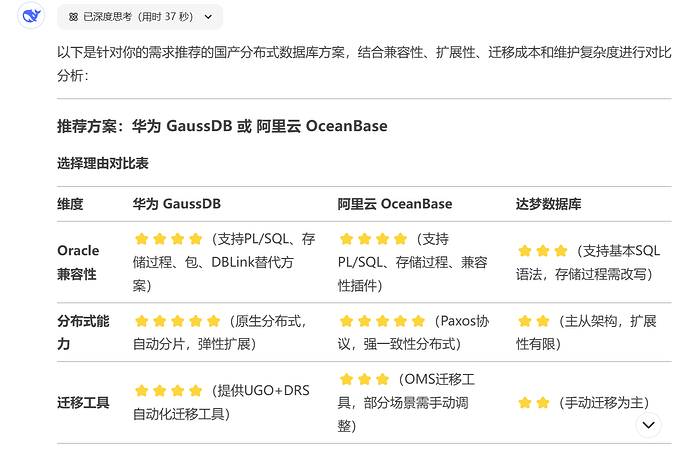The image size is (690, 449).
Task: Select the heading '推荐方案：华为 GaussDB 或 阿里云 OceanBase'
Action: pos(222,126)
